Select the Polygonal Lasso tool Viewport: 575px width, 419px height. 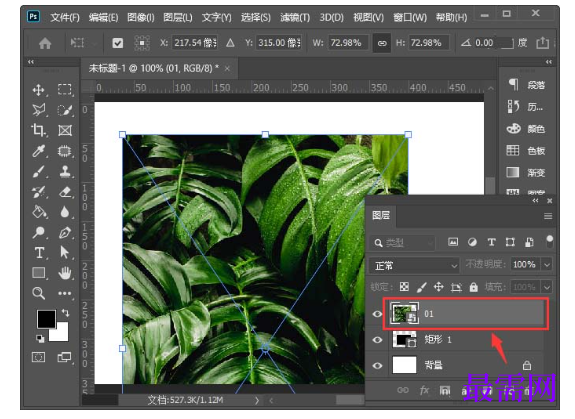(39, 110)
